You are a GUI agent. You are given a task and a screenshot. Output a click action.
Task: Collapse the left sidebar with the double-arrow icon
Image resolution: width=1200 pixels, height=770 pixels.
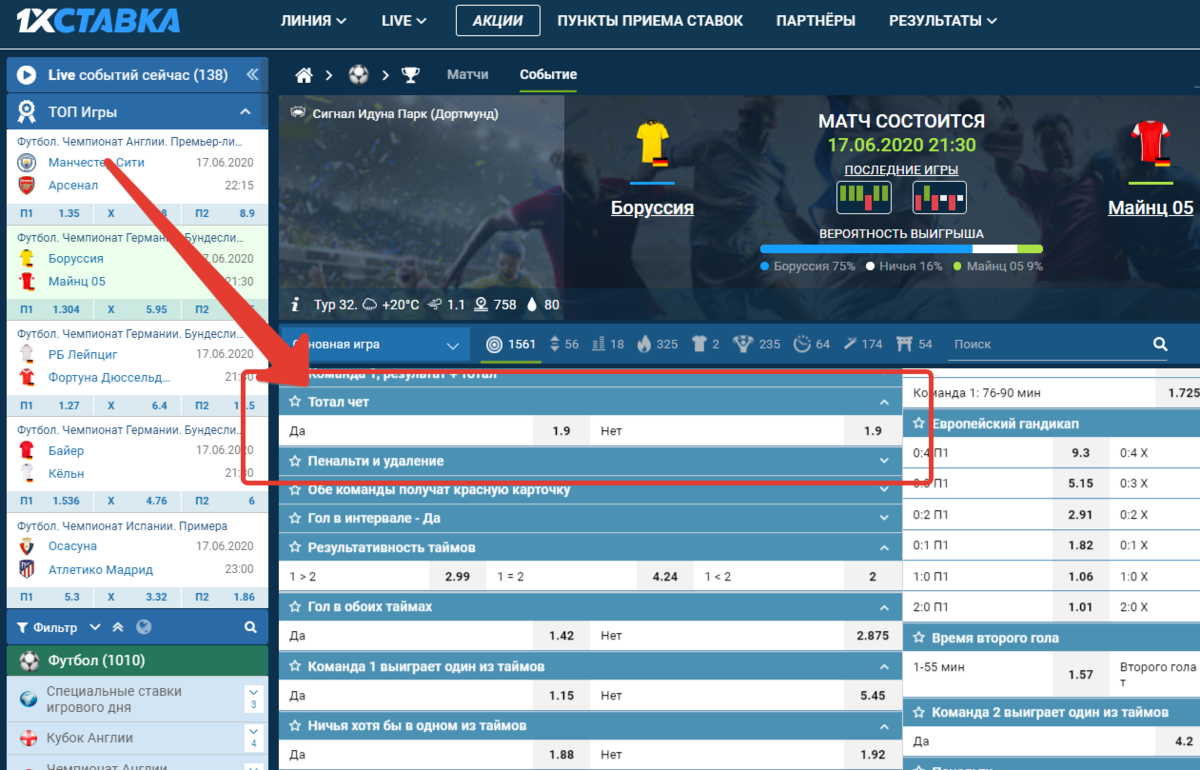pyautogui.click(x=252, y=75)
